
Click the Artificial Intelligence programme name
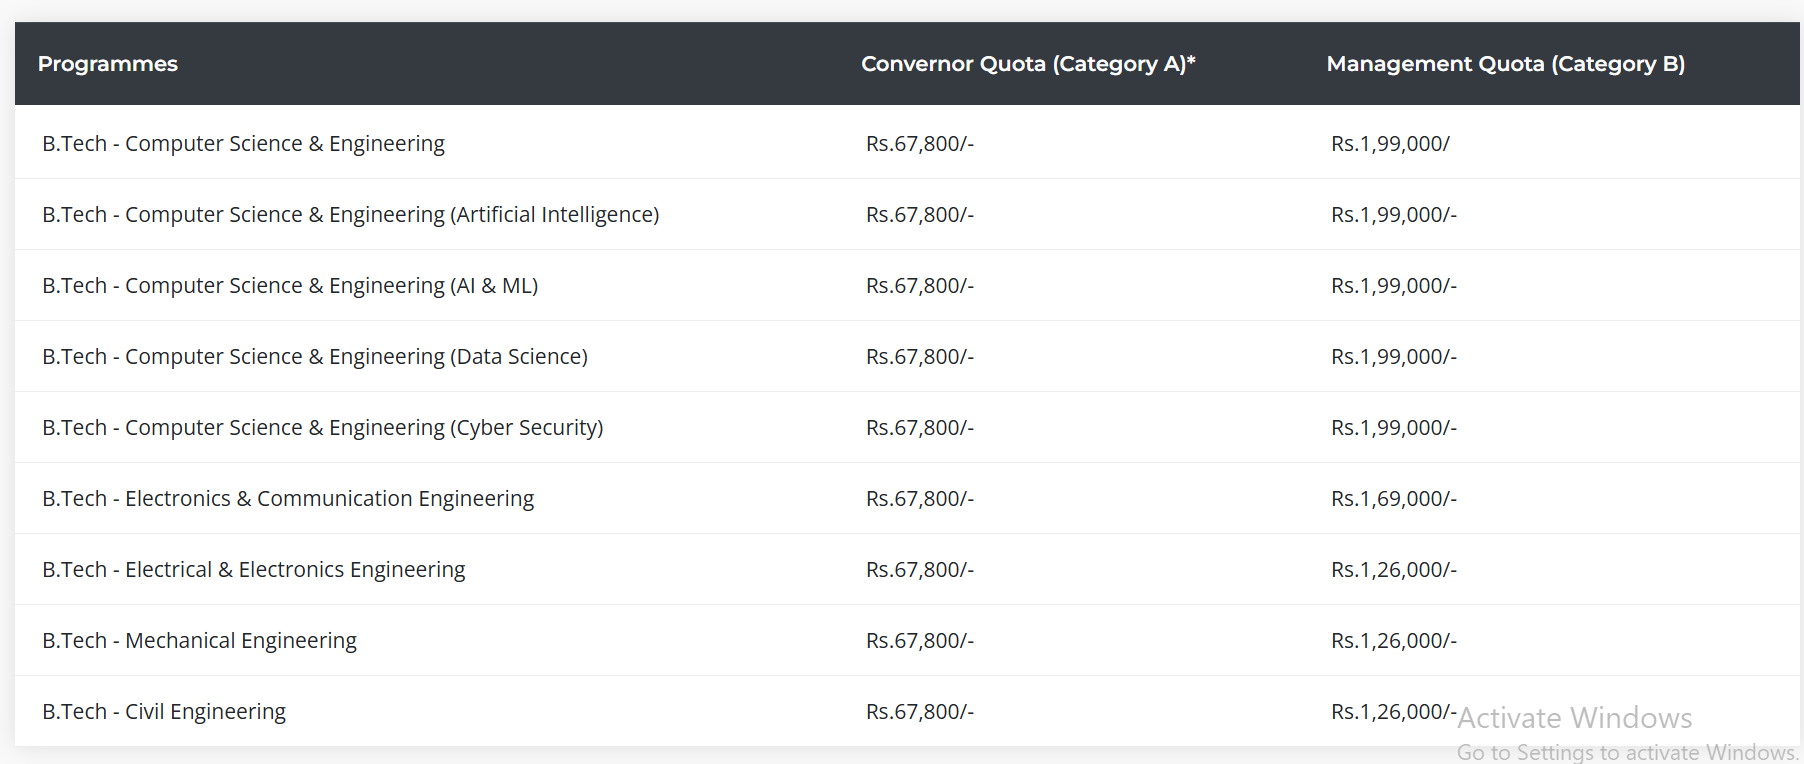pos(350,215)
